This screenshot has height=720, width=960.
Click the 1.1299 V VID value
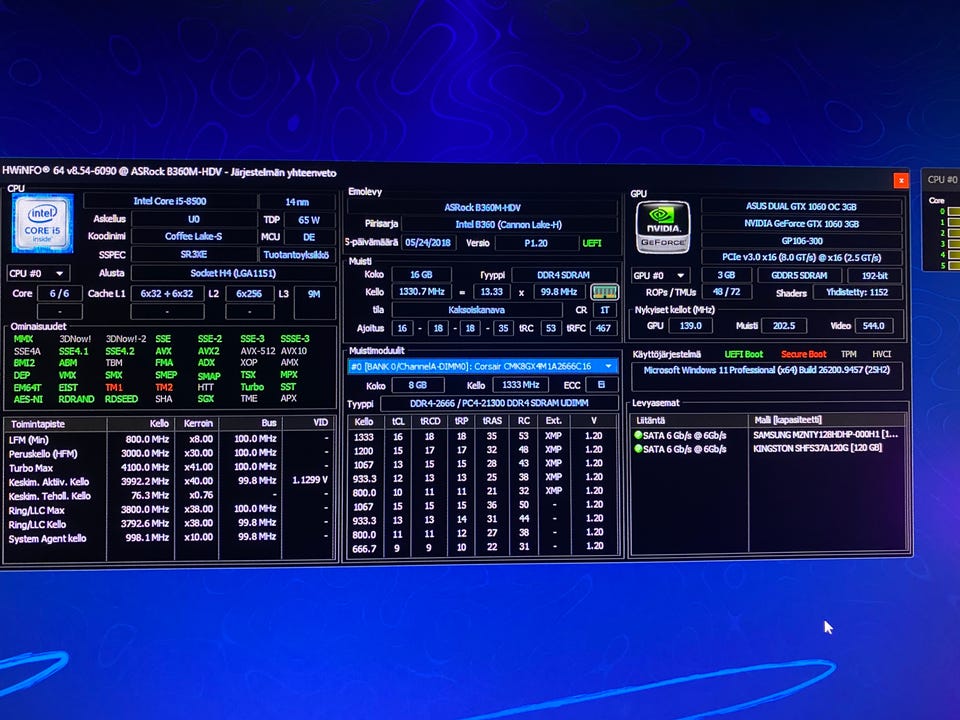click(309, 480)
